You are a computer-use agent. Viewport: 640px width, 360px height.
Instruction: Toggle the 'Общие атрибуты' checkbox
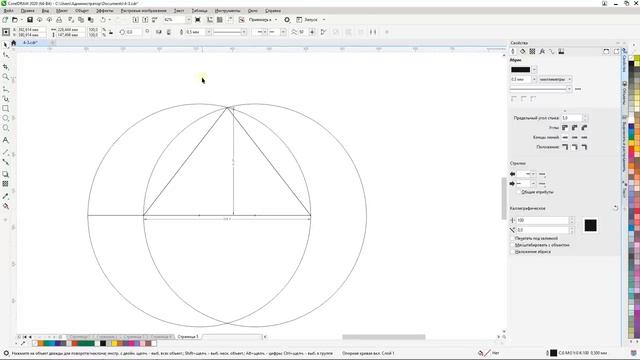[518, 192]
